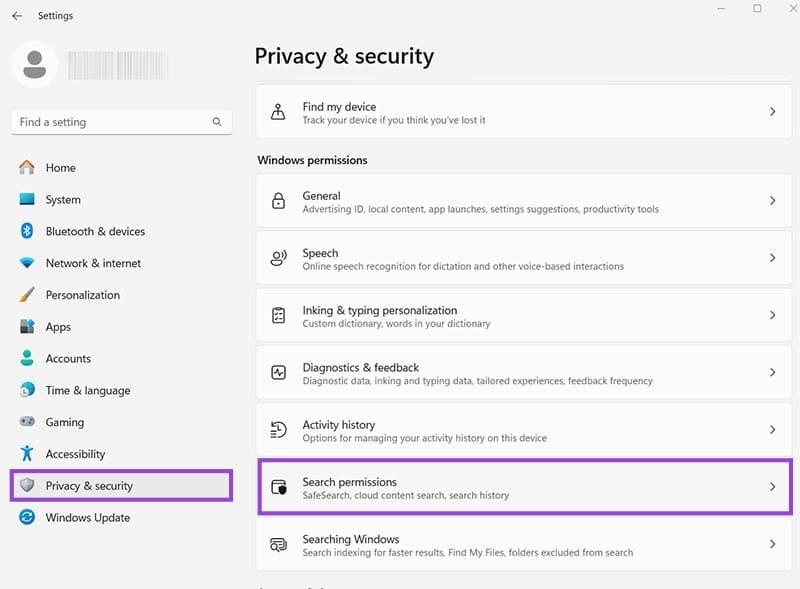Expand the Find my device chevron
The height and width of the screenshot is (589, 800).
tap(772, 112)
